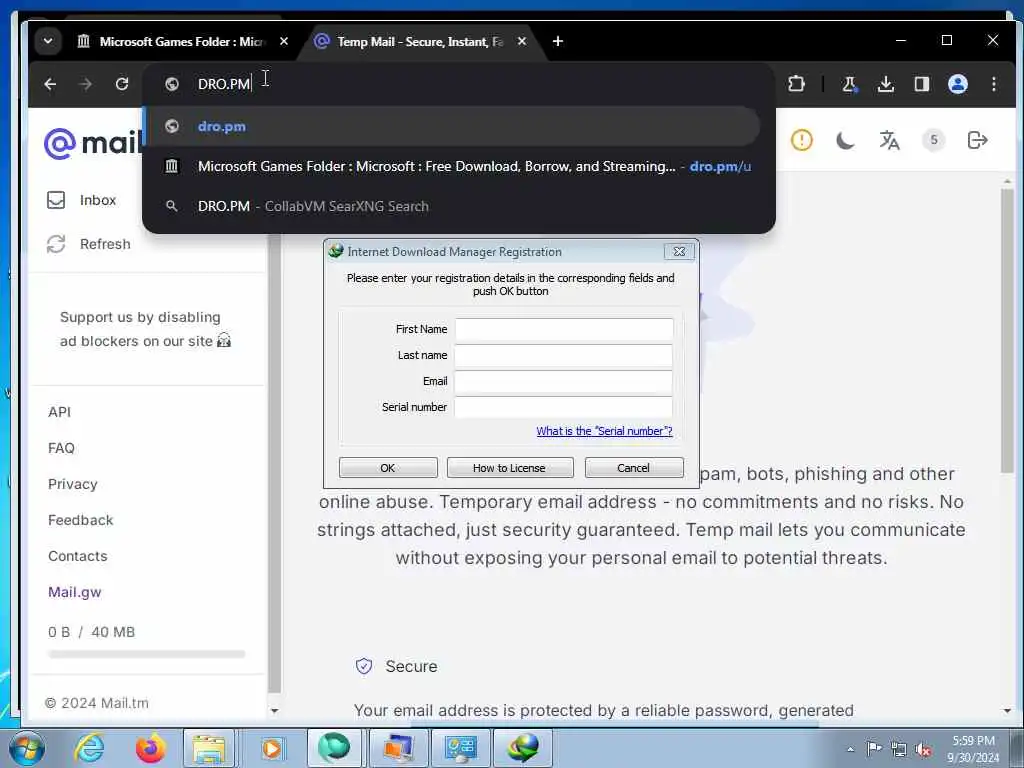The height and width of the screenshot is (768, 1024).
Task: Close the Internet Download Manager Registration dialog
Action: pos(679,251)
